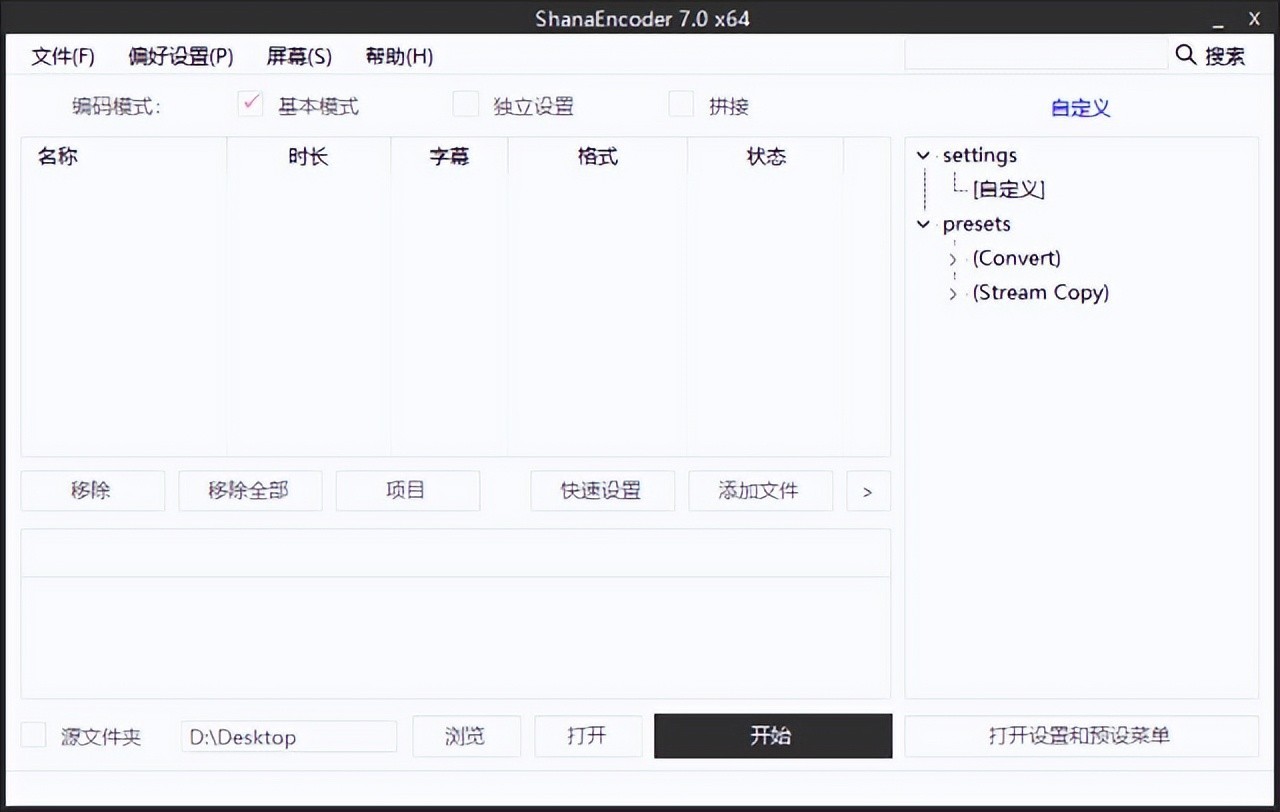Open the 文件(F) menu
1280x812 pixels.
(x=62, y=56)
